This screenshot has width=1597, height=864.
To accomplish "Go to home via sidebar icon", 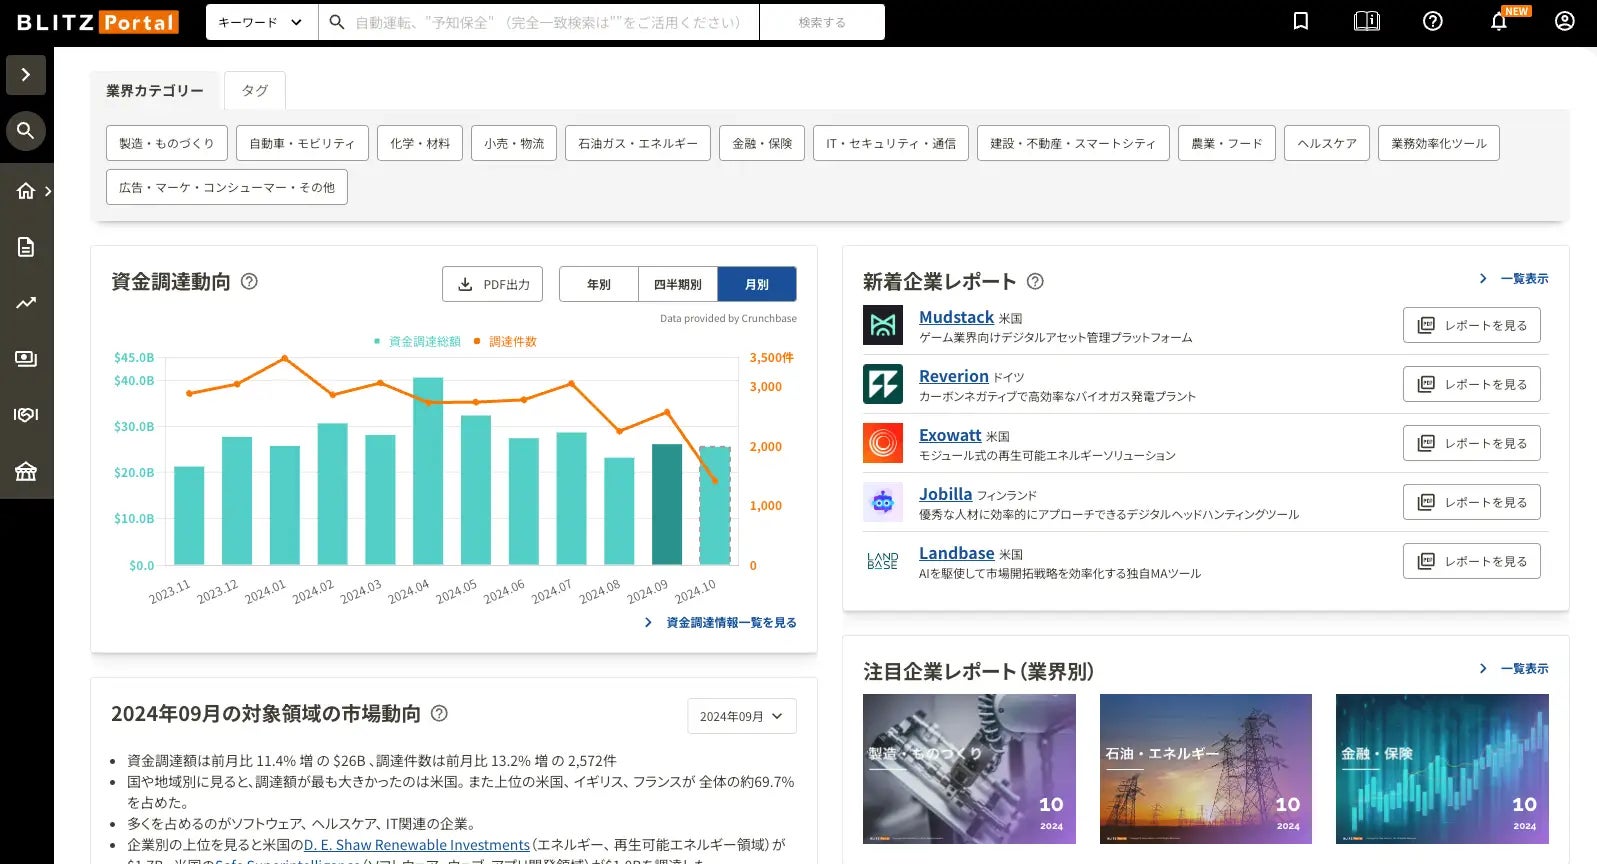I will click(26, 191).
